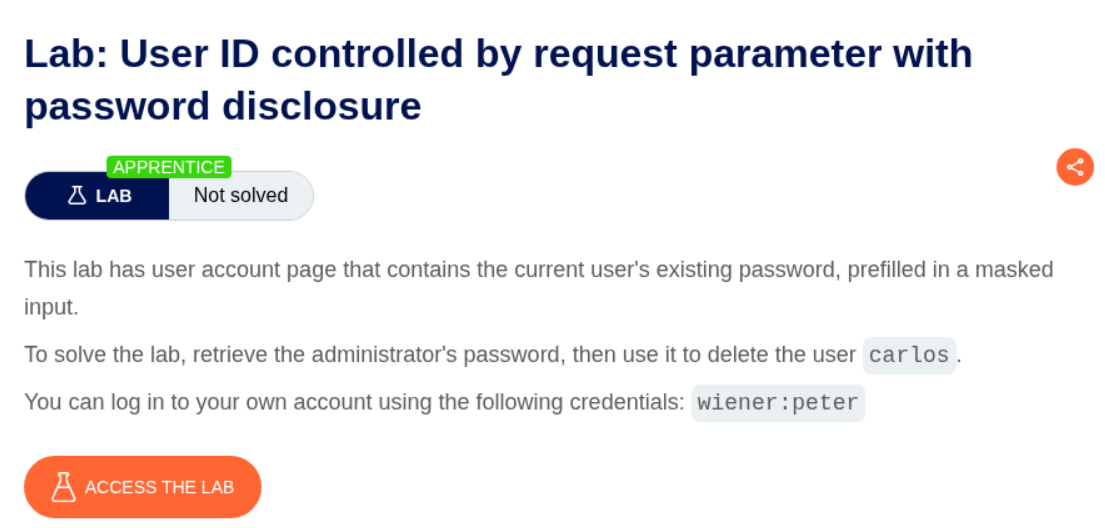Click the carlos code snippet
Image resolution: width=1105 pixels, height=528 pixels.
pos(909,355)
